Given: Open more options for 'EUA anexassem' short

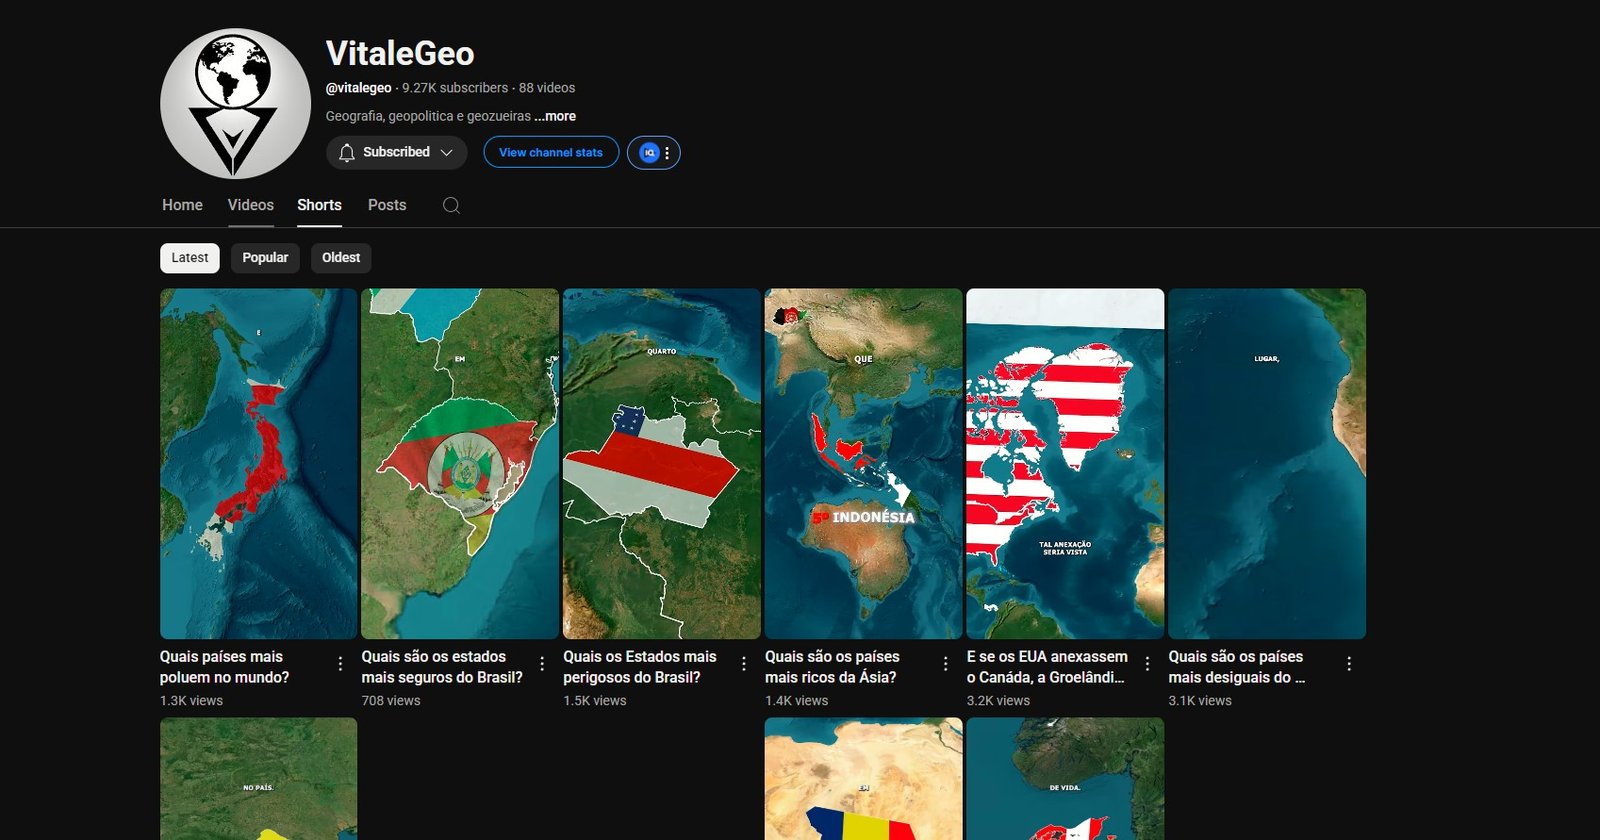Looking at the screenshot, I should 1147,664.
